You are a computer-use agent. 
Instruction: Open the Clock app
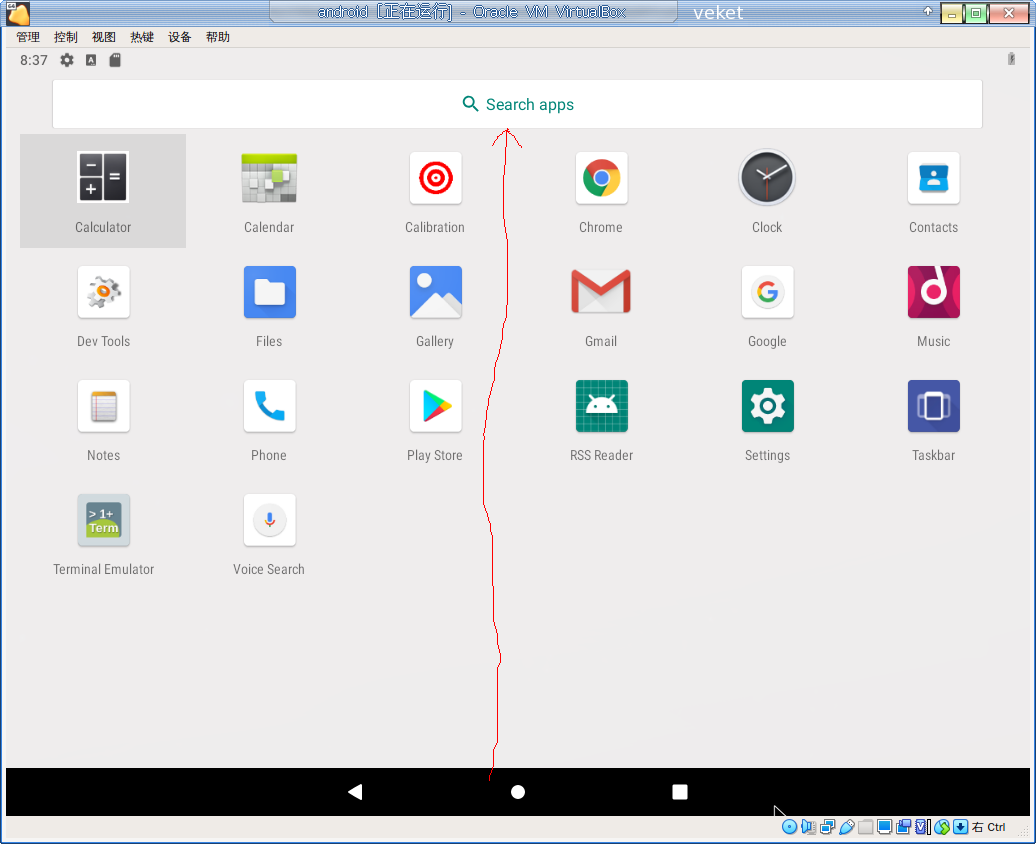[x=766, y=191]
